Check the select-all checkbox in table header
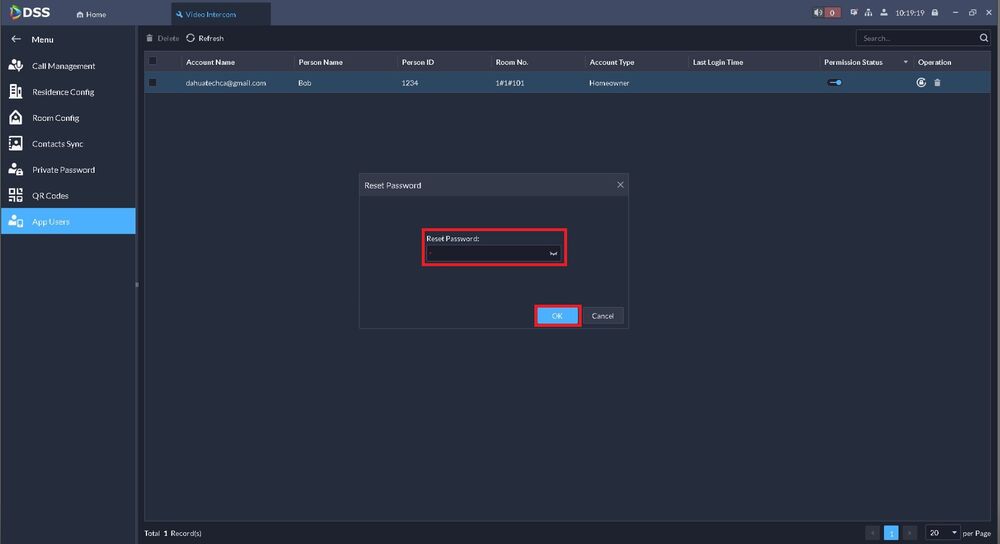This screenshot has width=1000, height=544. pos(153,62)
